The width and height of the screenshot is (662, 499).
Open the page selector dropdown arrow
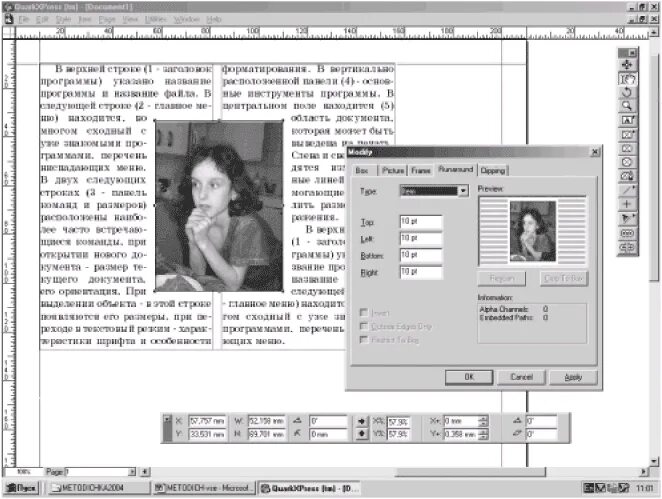tap(132, 472)
